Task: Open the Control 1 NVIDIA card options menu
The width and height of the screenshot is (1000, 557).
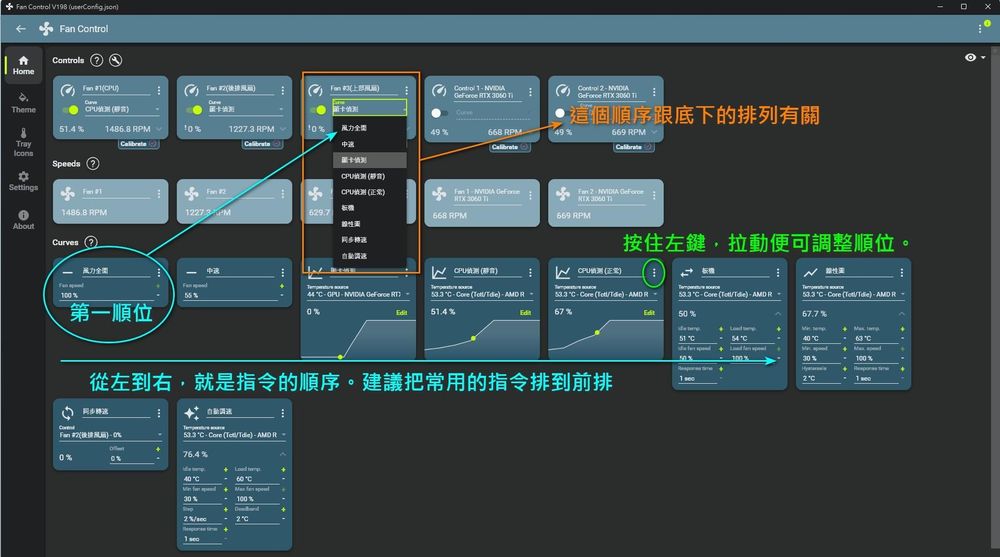Action: point(530,92)
